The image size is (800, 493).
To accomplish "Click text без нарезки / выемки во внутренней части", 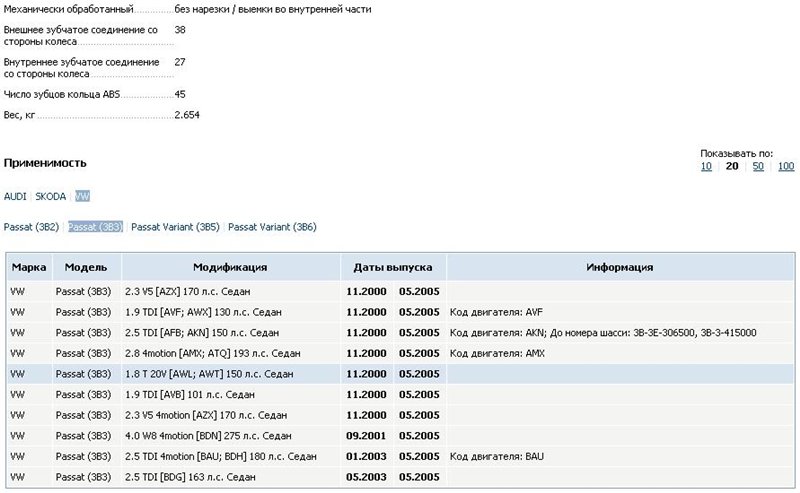I will (273, 9).
